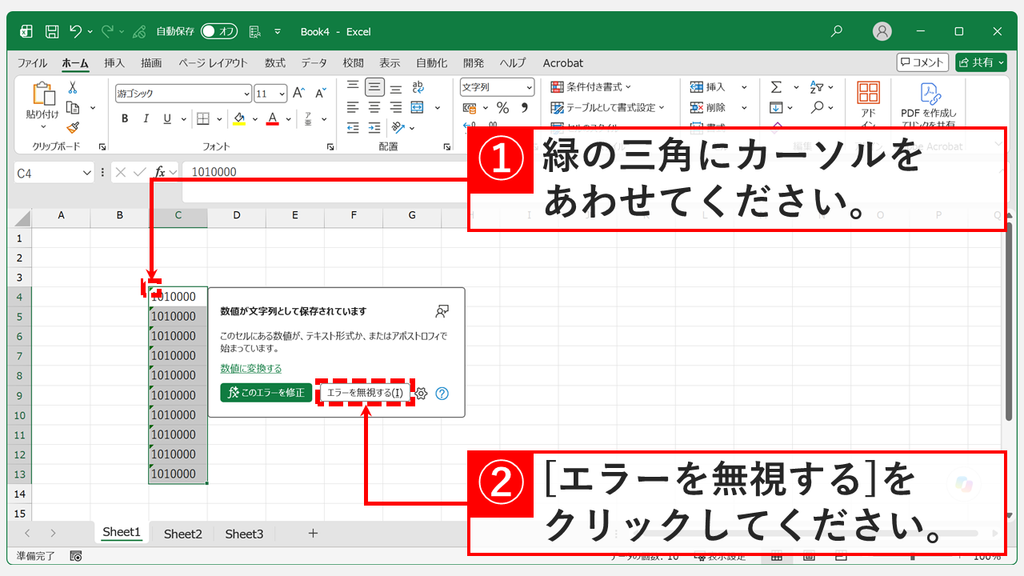Screen dimensions: 1024x576
Task: Click the 削除 cells button
Action: coord(708,108)
